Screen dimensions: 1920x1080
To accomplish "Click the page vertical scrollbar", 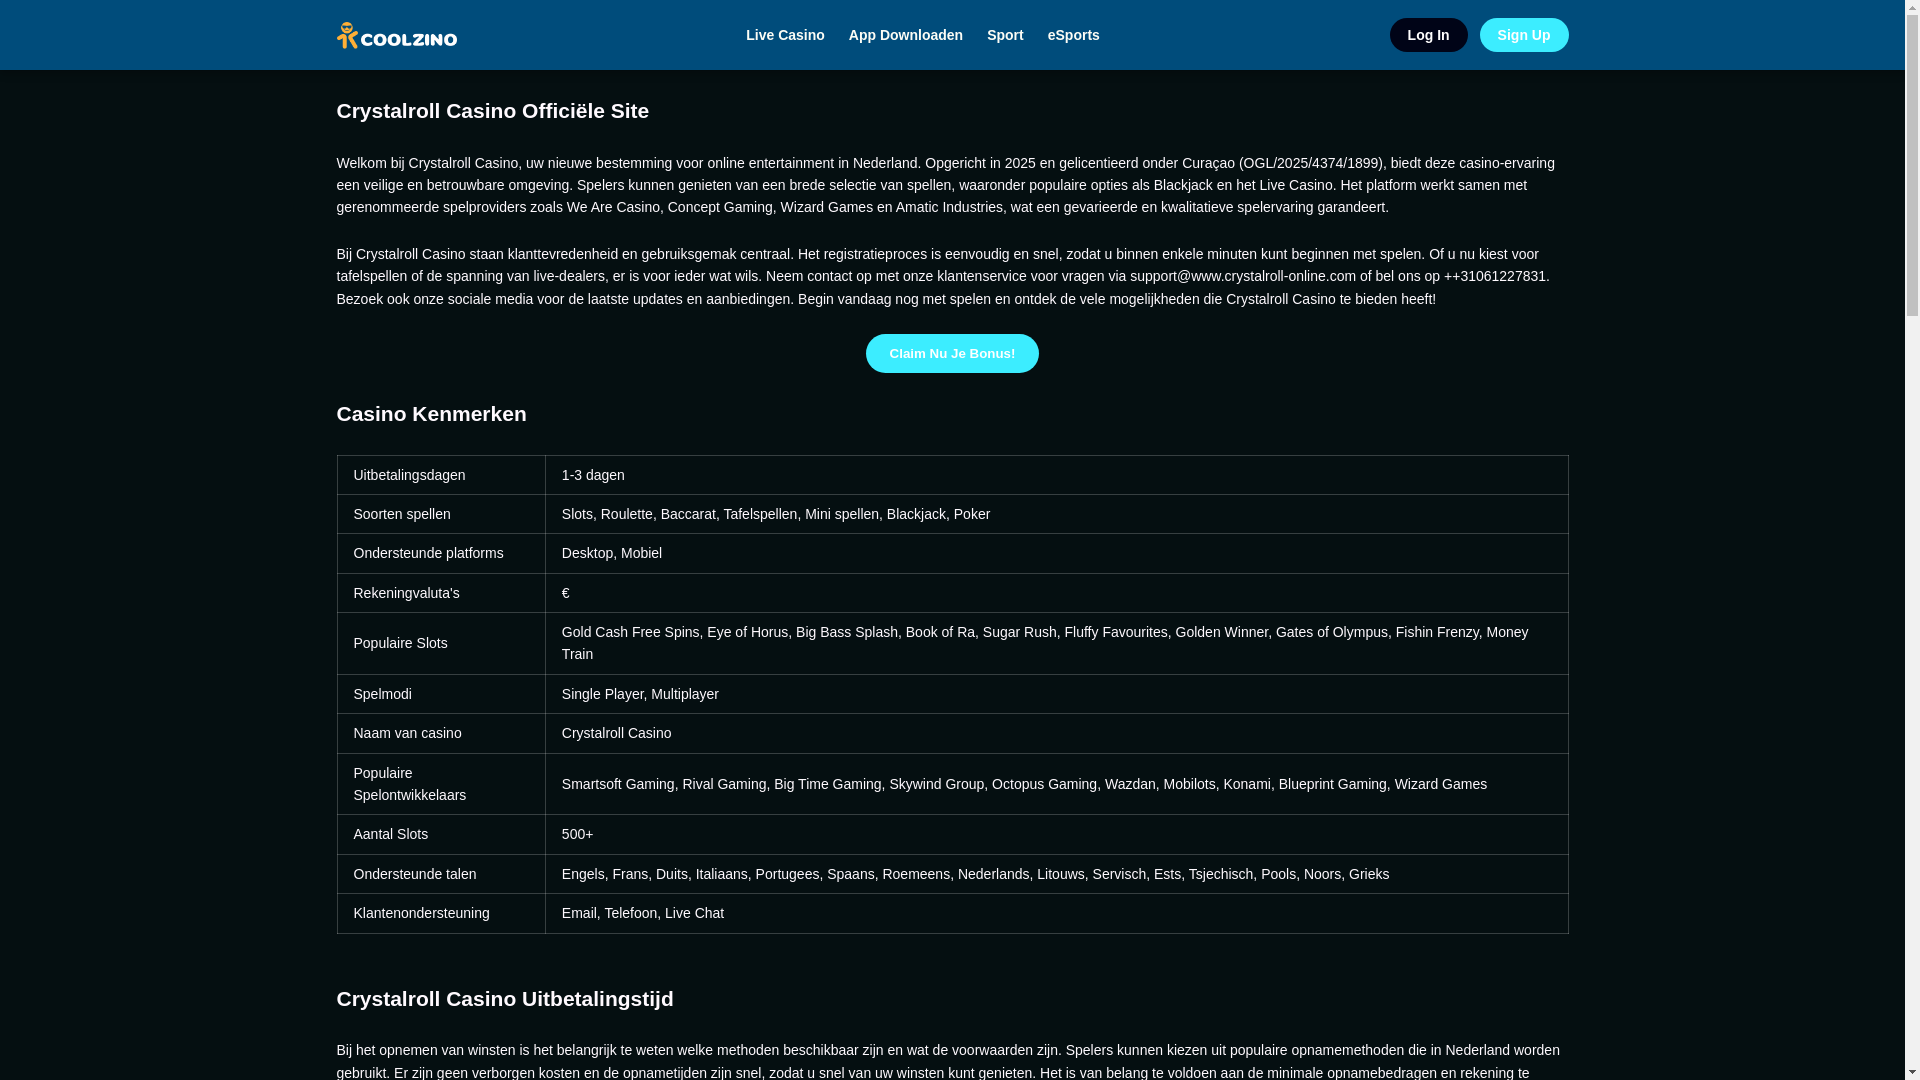I will click(1912, 540).
